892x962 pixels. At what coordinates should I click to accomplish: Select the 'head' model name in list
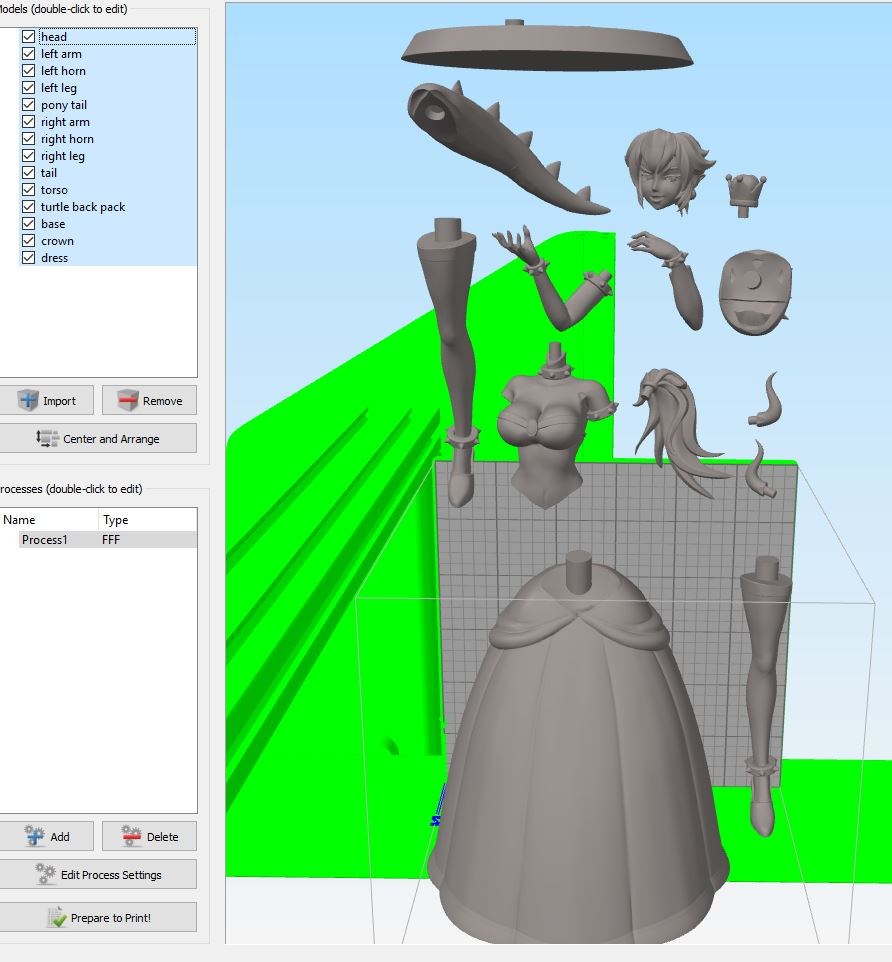[x=54, y=37]
